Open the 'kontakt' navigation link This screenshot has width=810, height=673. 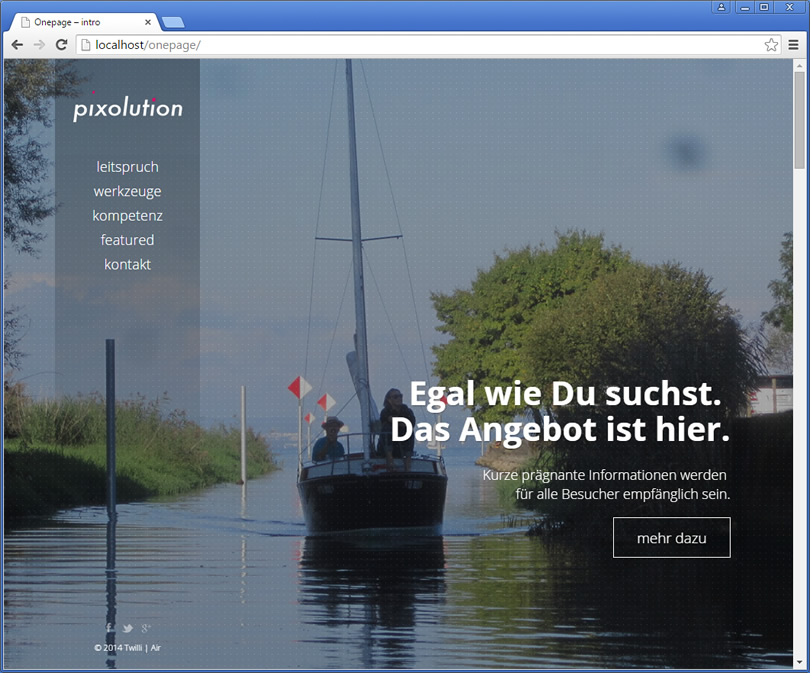pos(127,265)
